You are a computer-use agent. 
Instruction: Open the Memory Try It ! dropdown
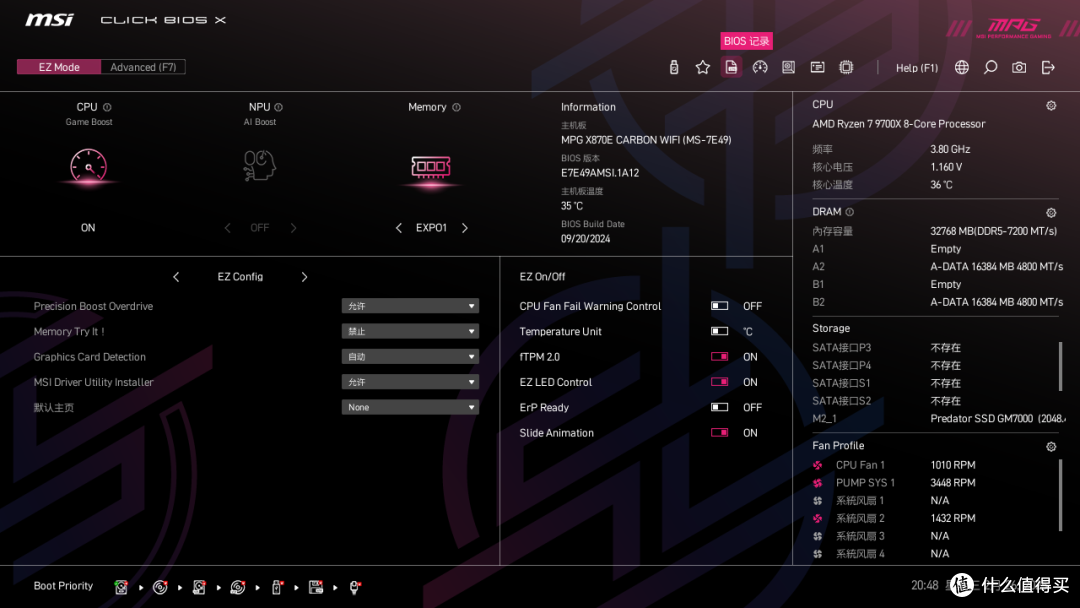coord(410,331)
